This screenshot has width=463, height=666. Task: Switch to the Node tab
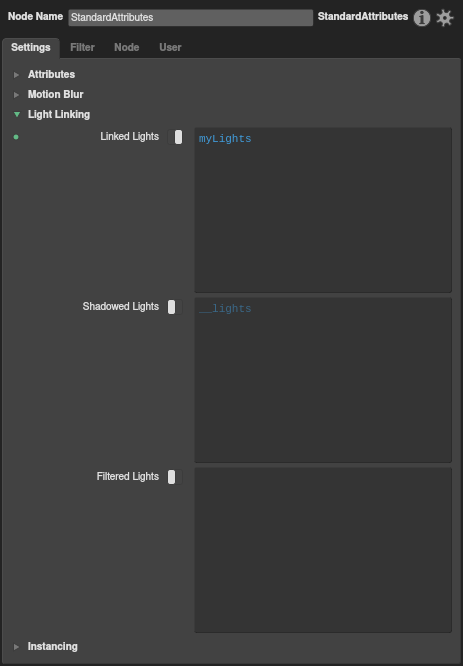[127, 47]
